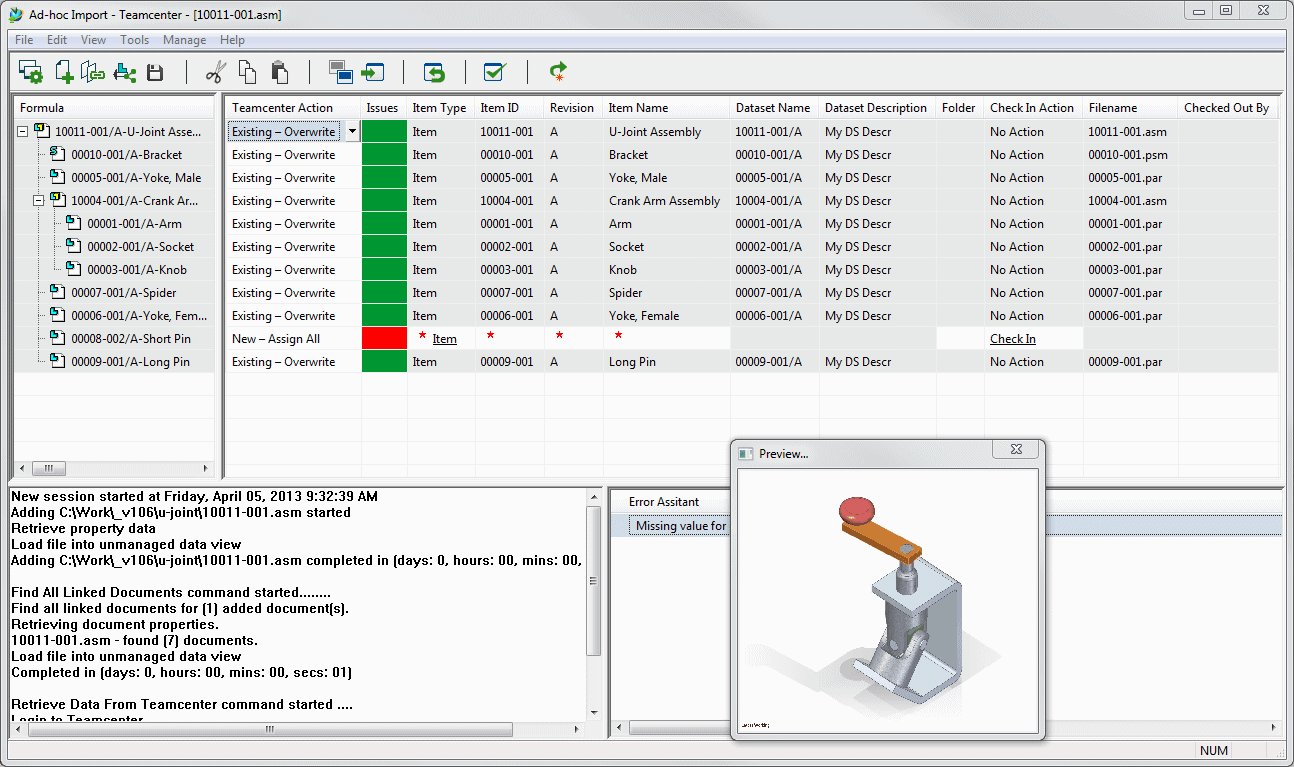Open Teamcenter Action dropdown for U-Joint Assembly
The image size is (1294, 767).
tap(352, 132)
